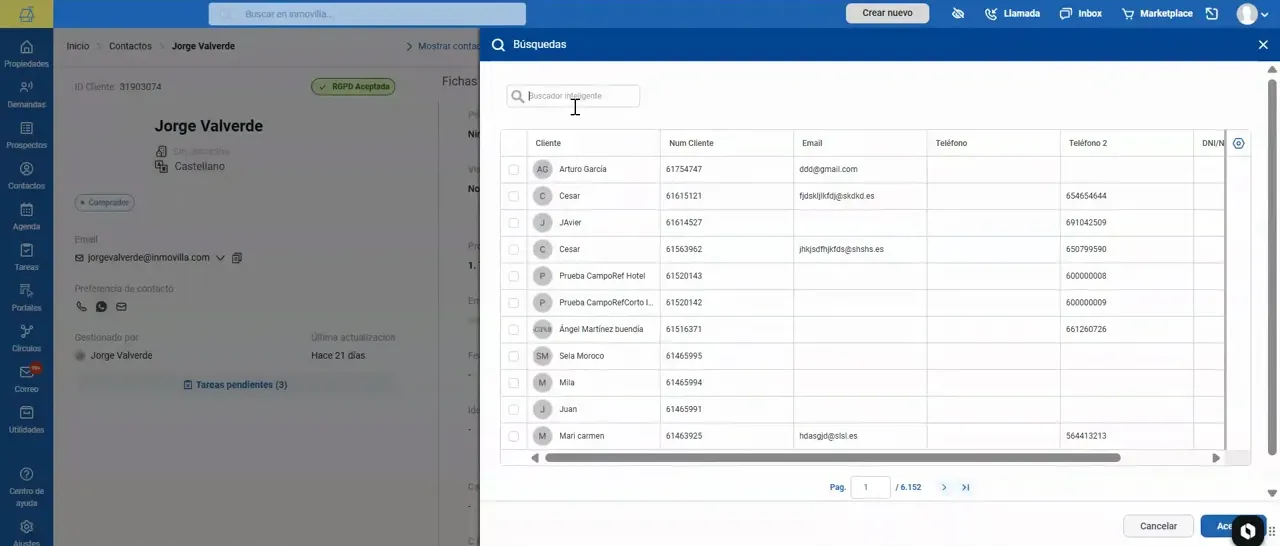Select the checkbox for Mari carmen
The width and height of the screenshot is (1280, 546).
click(514, 436)
